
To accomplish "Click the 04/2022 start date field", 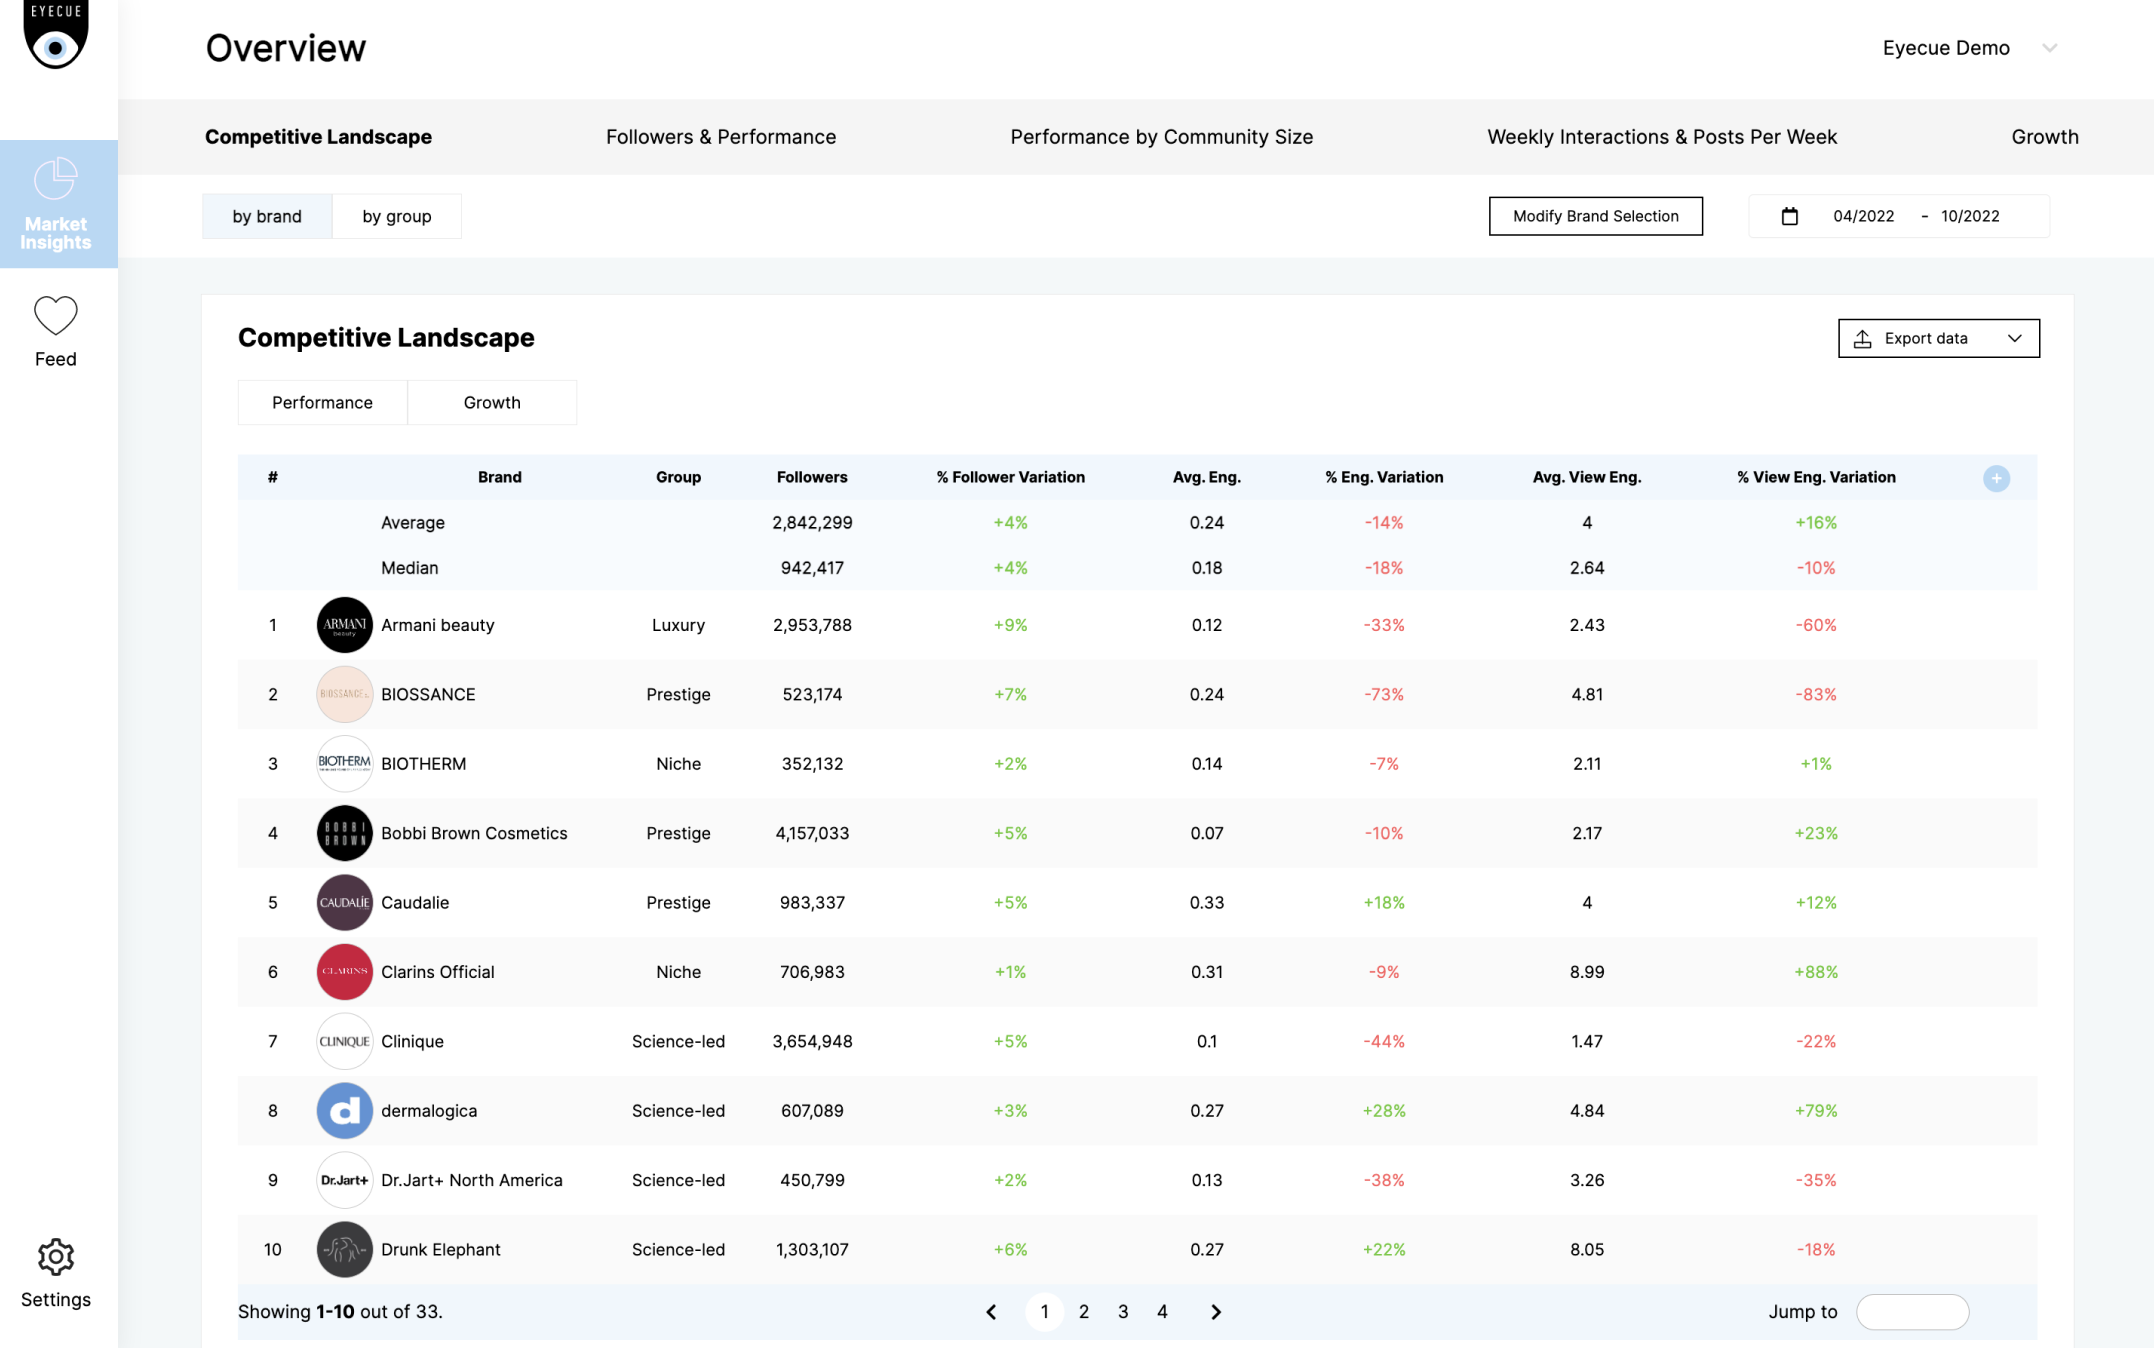I will [1863, 216].
